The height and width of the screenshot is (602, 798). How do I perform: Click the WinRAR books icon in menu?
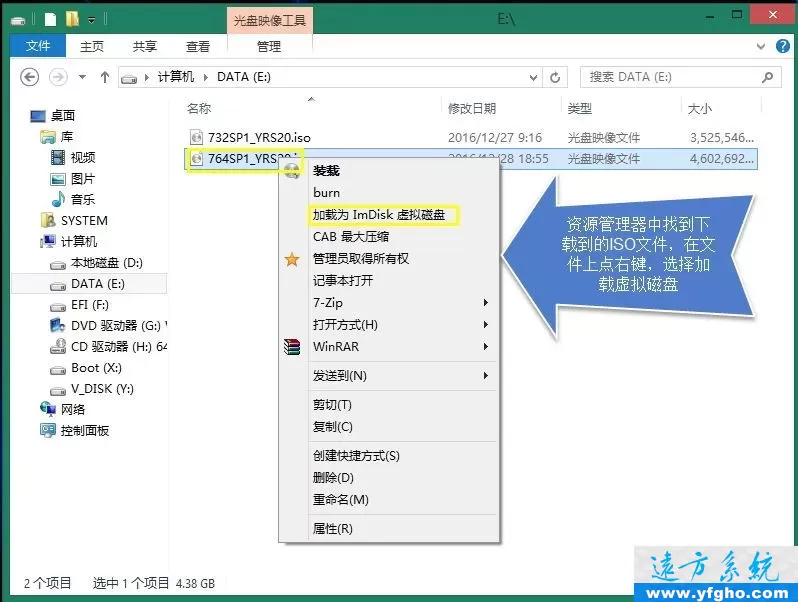point(292,347)
